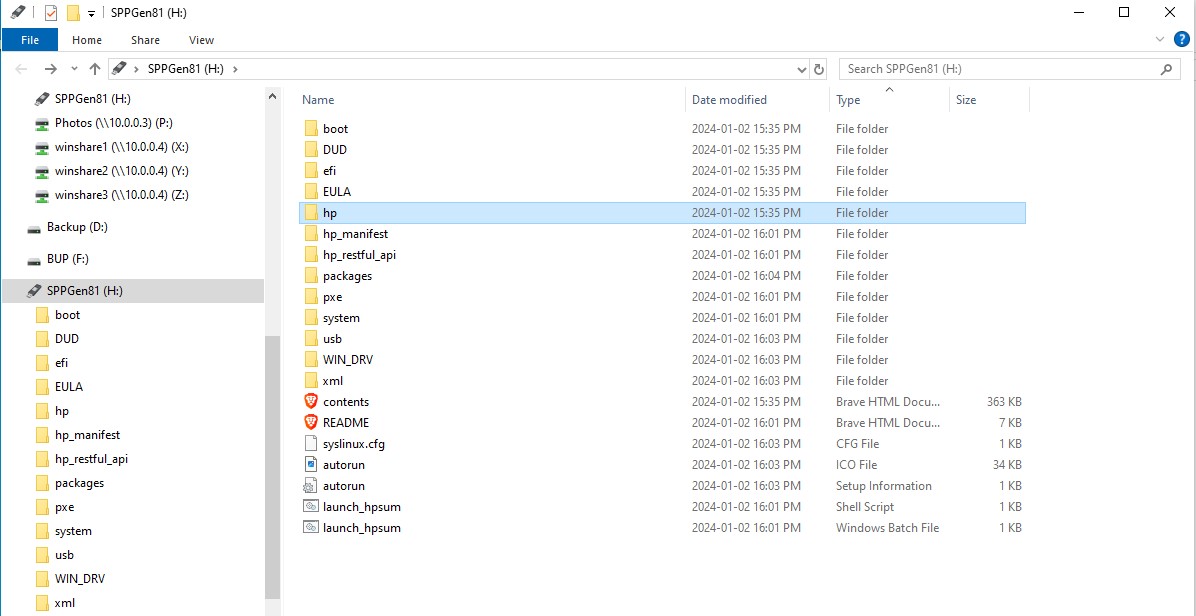Select the EULA folder in file list

662,191
